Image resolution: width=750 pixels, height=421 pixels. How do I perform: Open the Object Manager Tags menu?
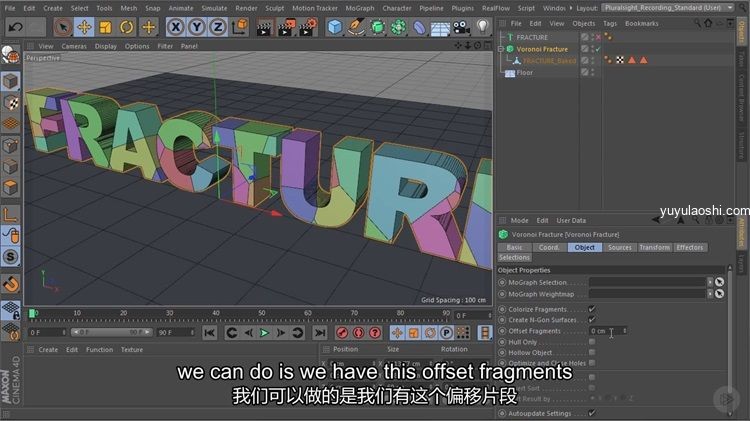pos(610,23)
